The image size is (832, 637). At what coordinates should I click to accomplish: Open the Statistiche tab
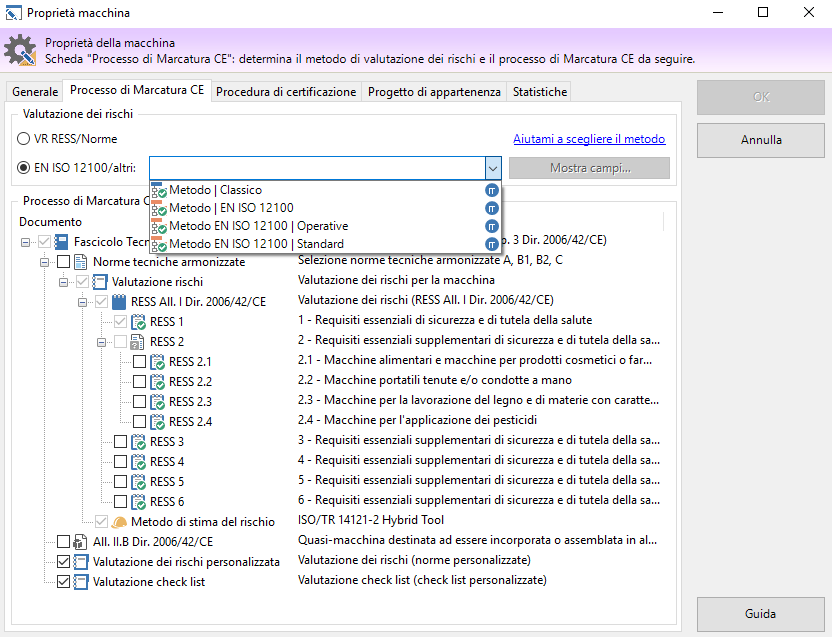[539, 92]
